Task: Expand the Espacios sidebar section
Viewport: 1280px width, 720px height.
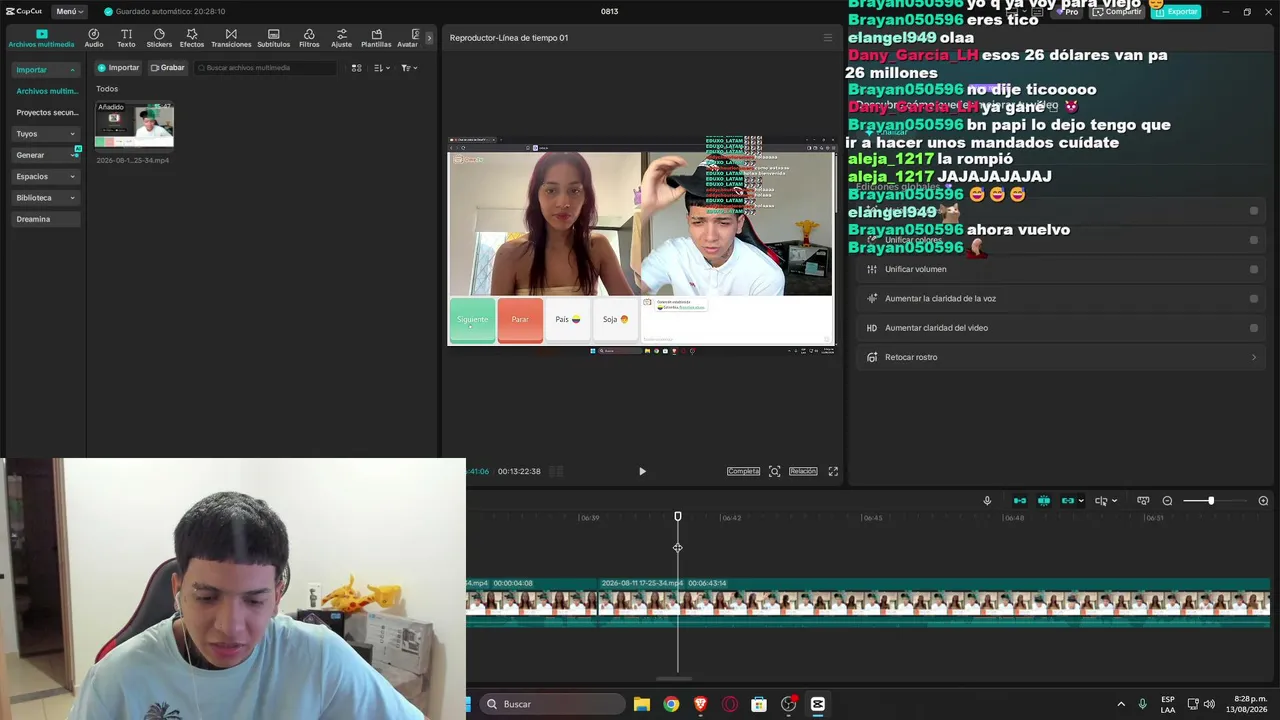Action: click(46, 176)
